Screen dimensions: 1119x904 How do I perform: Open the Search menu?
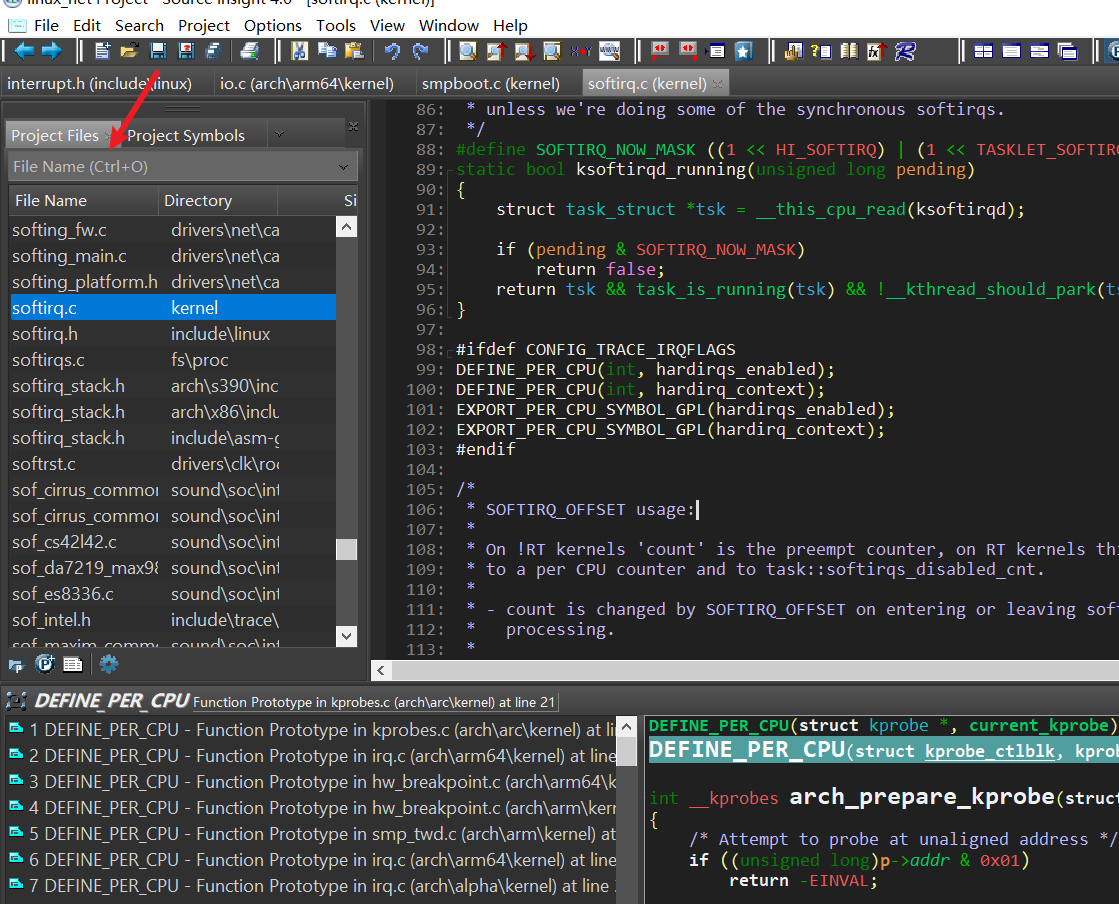pyautogui.click(x=139, y=25)
